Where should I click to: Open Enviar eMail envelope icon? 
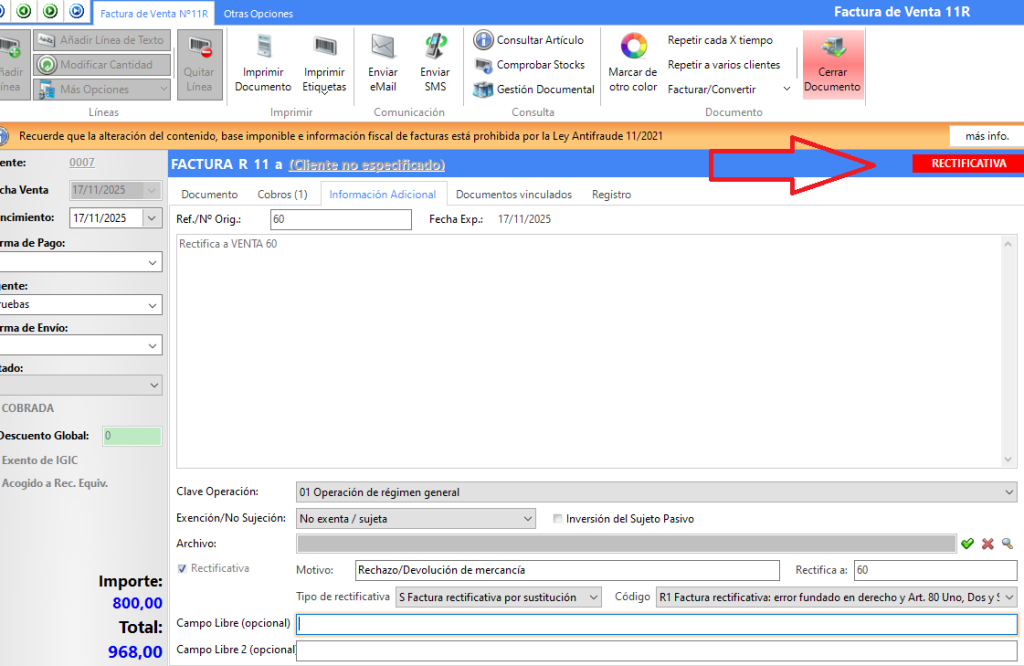(382, 48)
